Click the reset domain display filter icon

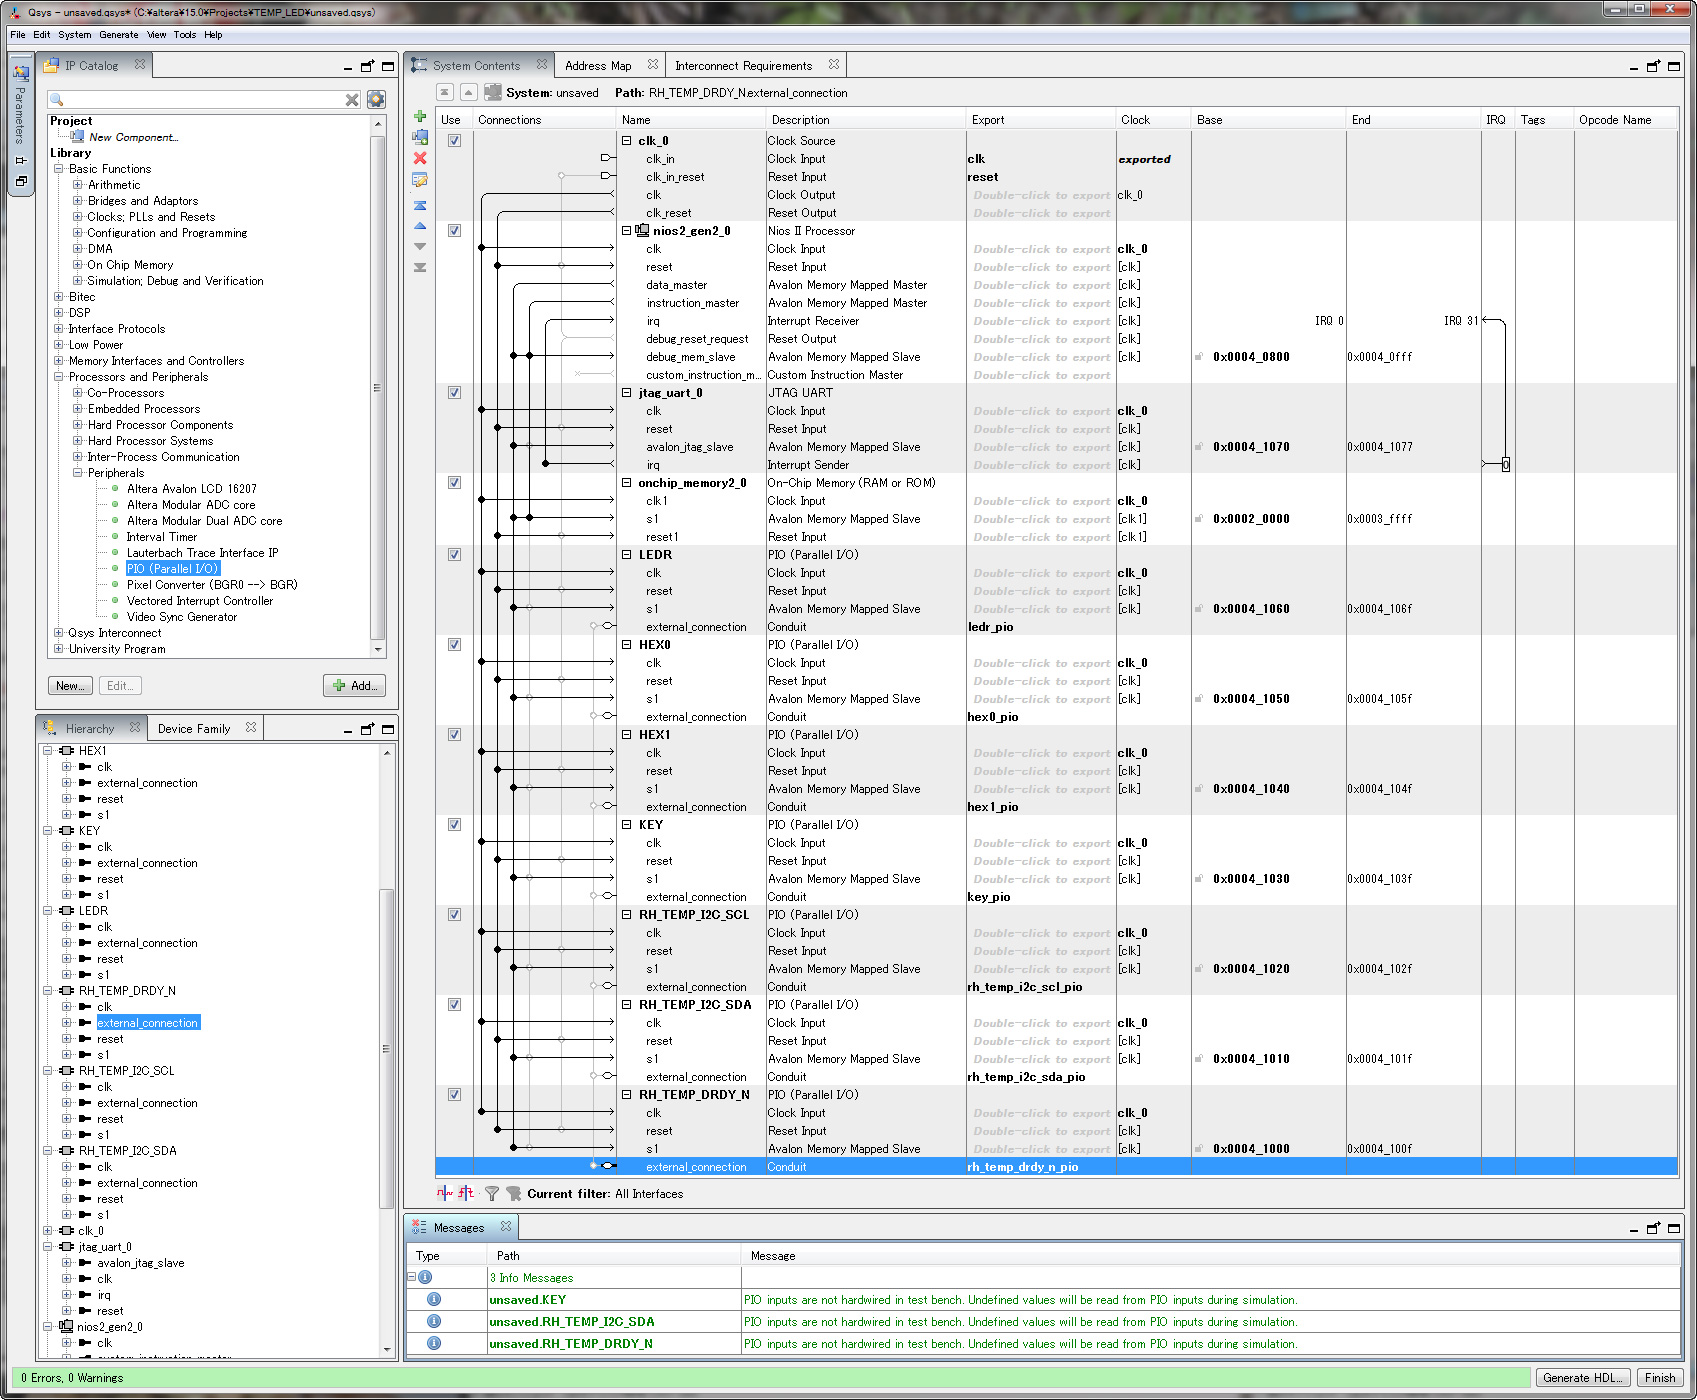pyautogui.click(x=466, y=1193)
